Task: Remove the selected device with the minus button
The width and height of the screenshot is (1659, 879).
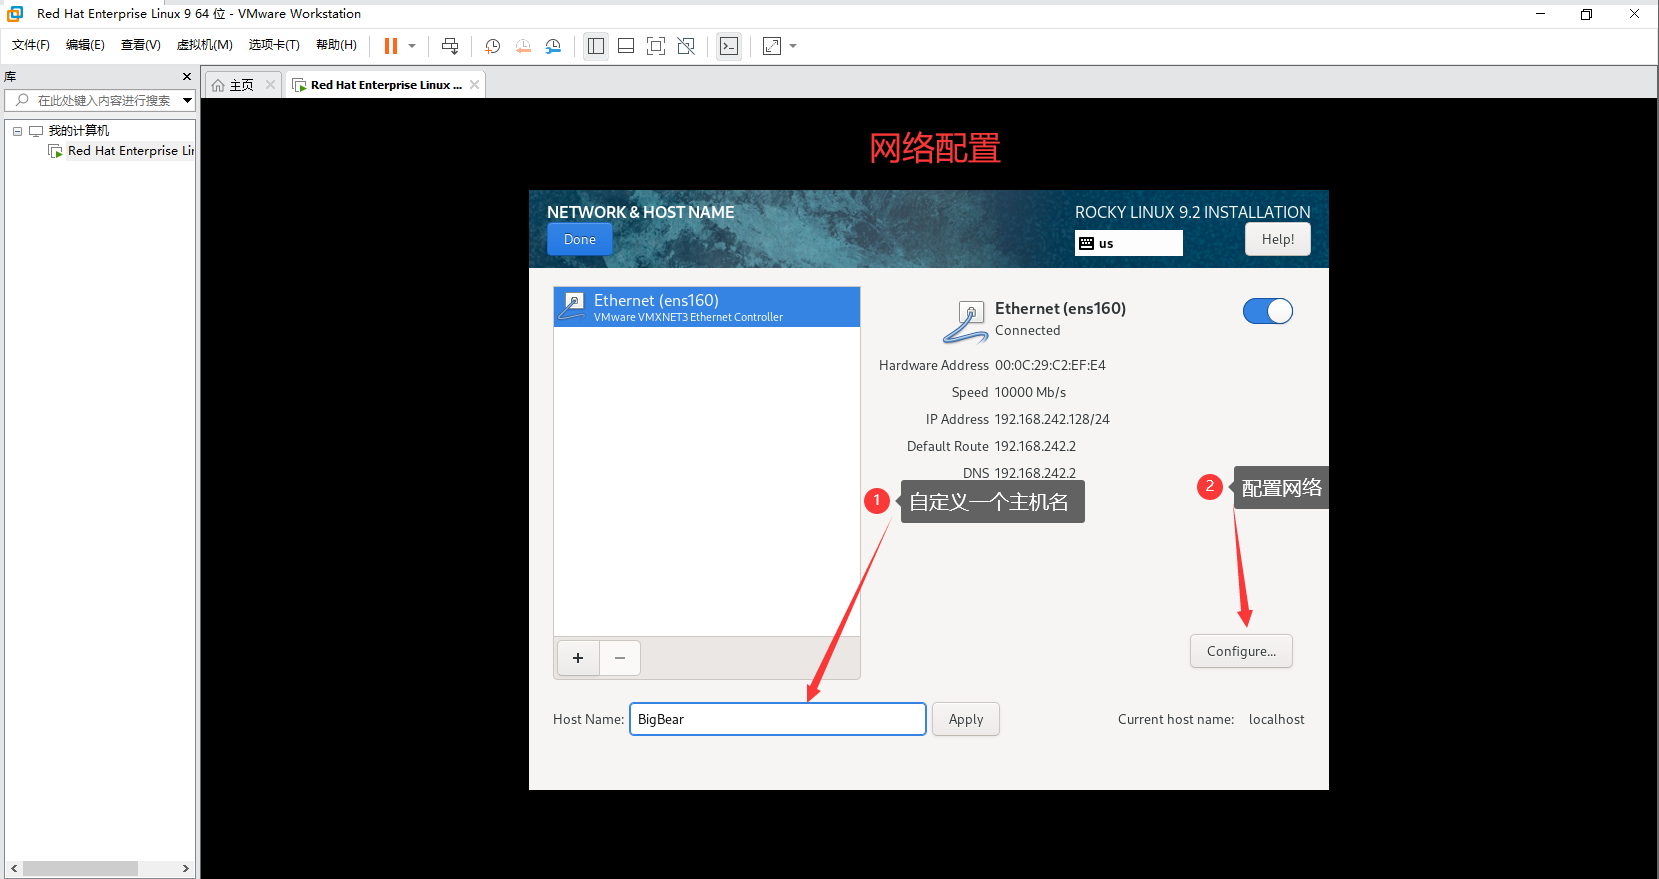Action: 620,658
